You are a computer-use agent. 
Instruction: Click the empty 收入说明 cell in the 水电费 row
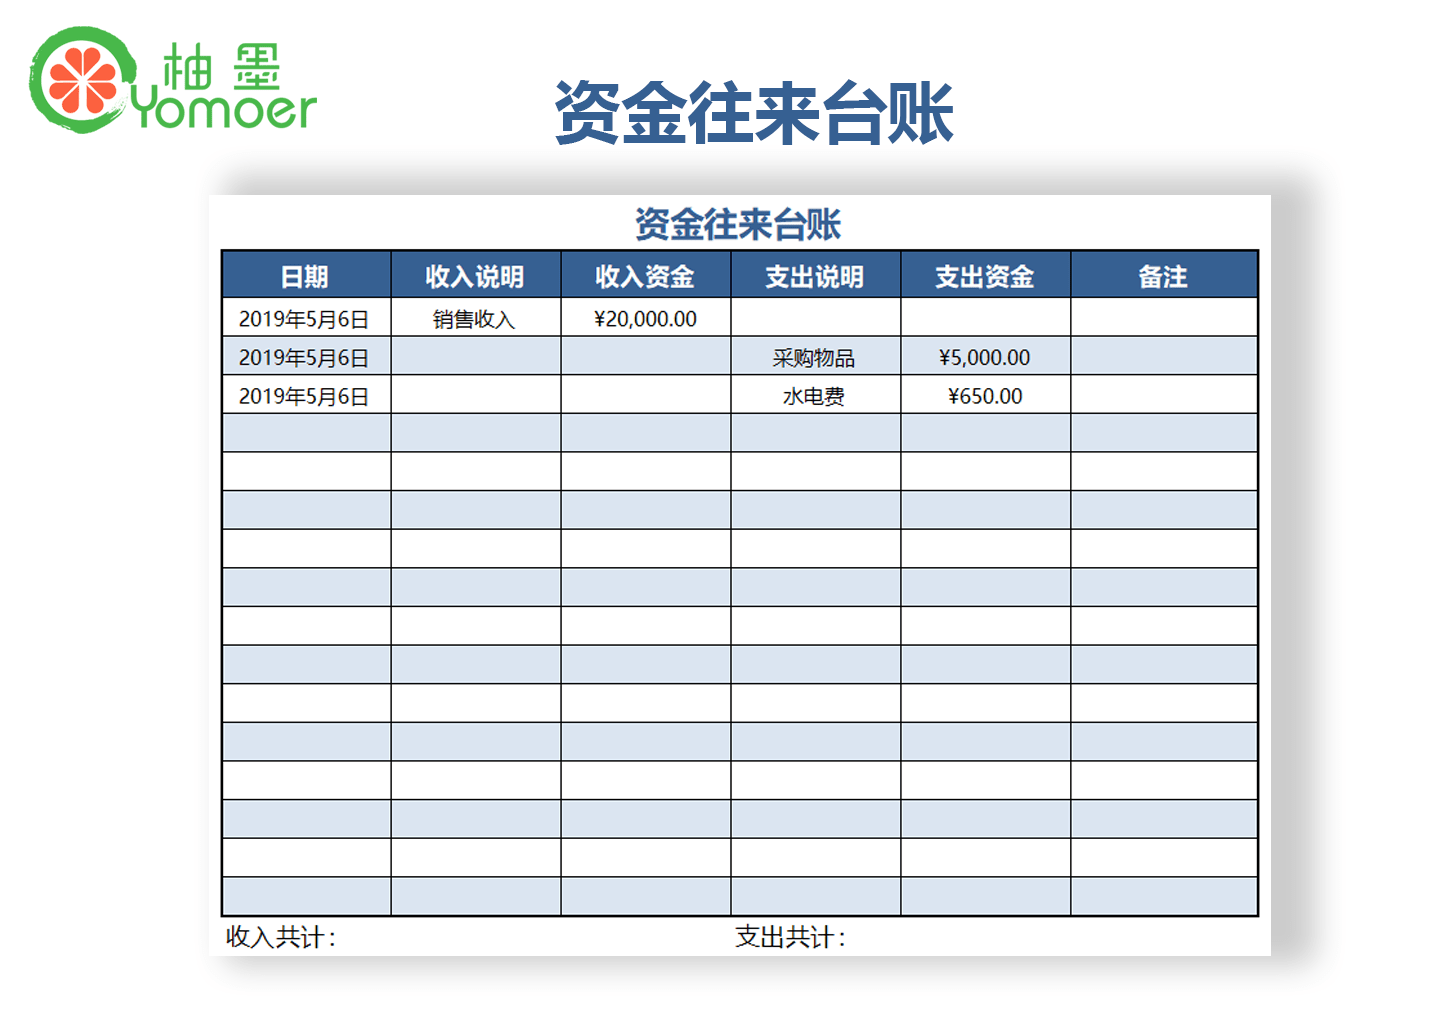(476, 395)
